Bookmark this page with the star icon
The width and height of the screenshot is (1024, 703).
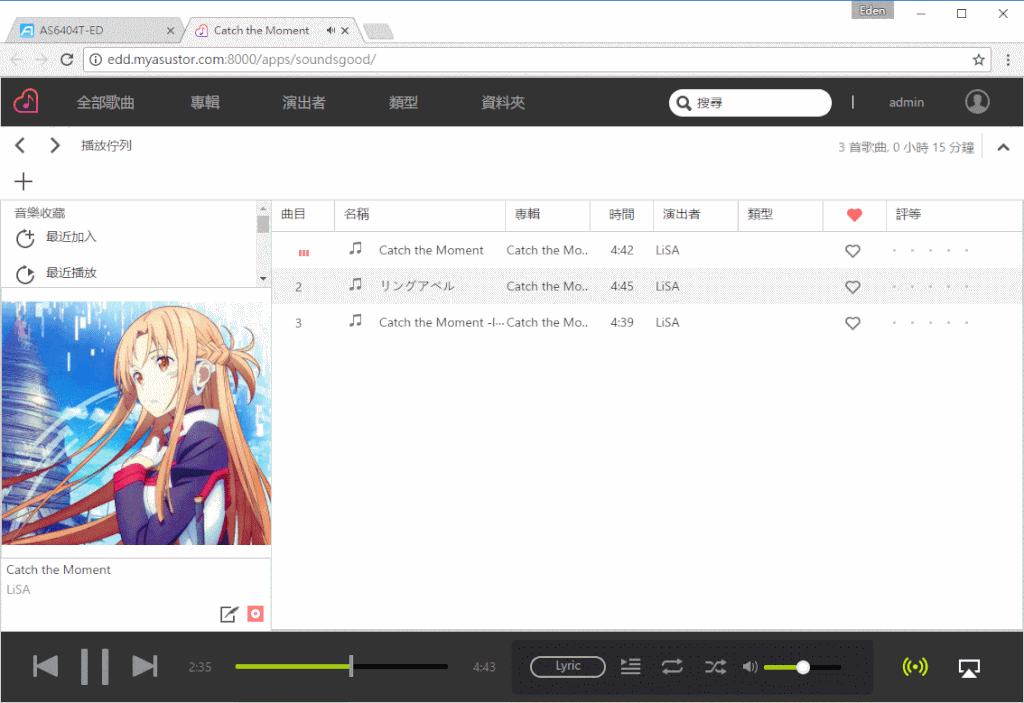978,59
